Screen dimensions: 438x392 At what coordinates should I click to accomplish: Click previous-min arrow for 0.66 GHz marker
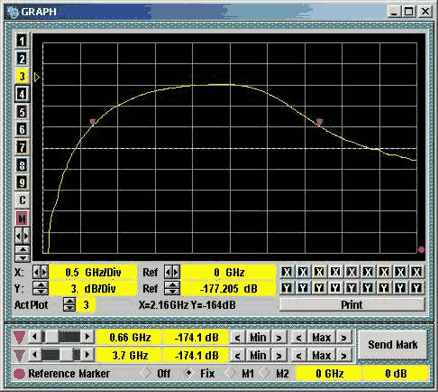tap(237, 337)
